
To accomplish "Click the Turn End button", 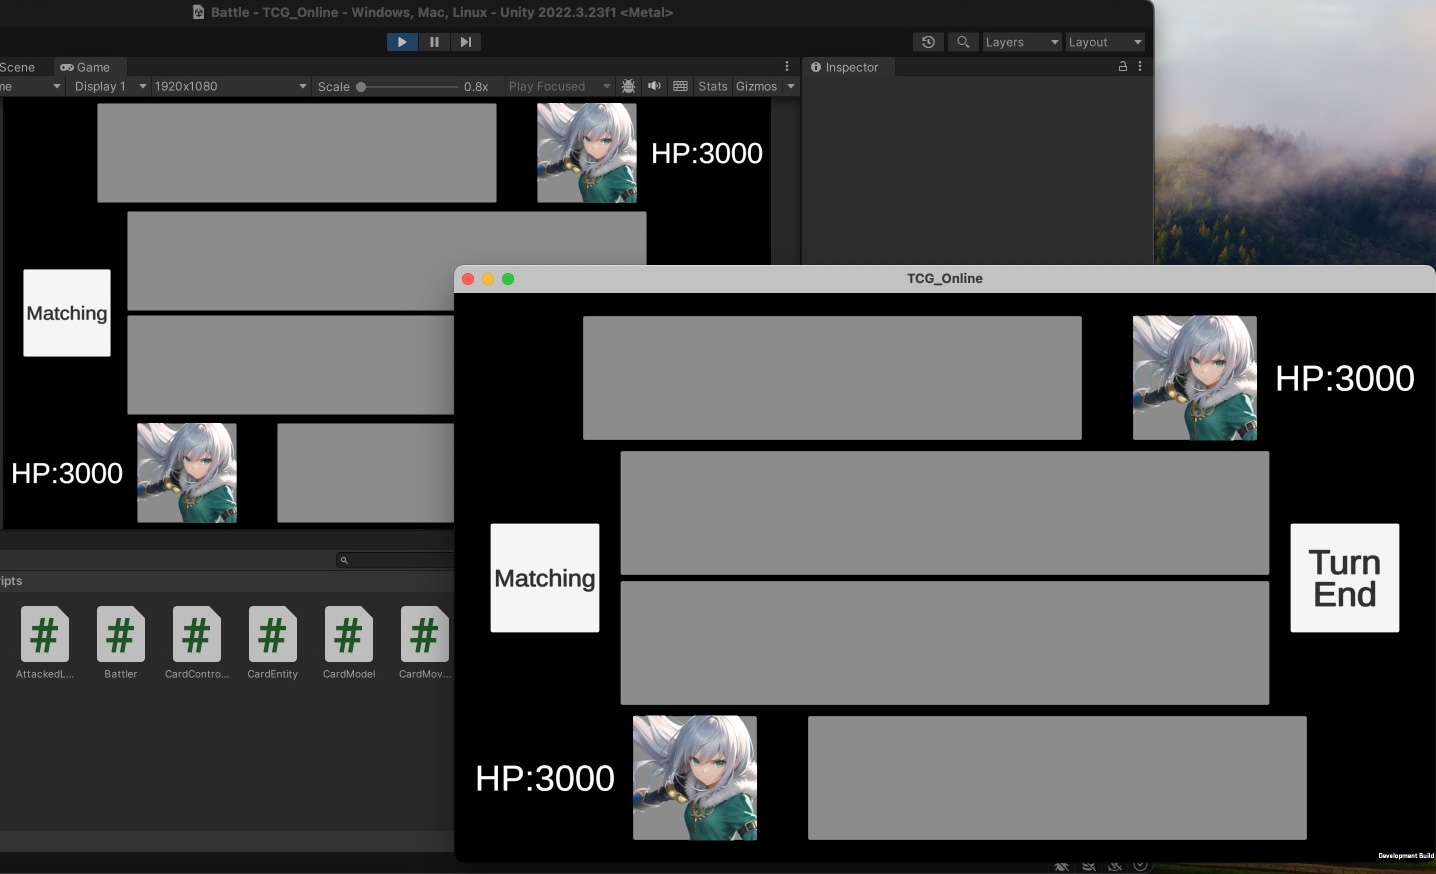I will pos(1344,578).
